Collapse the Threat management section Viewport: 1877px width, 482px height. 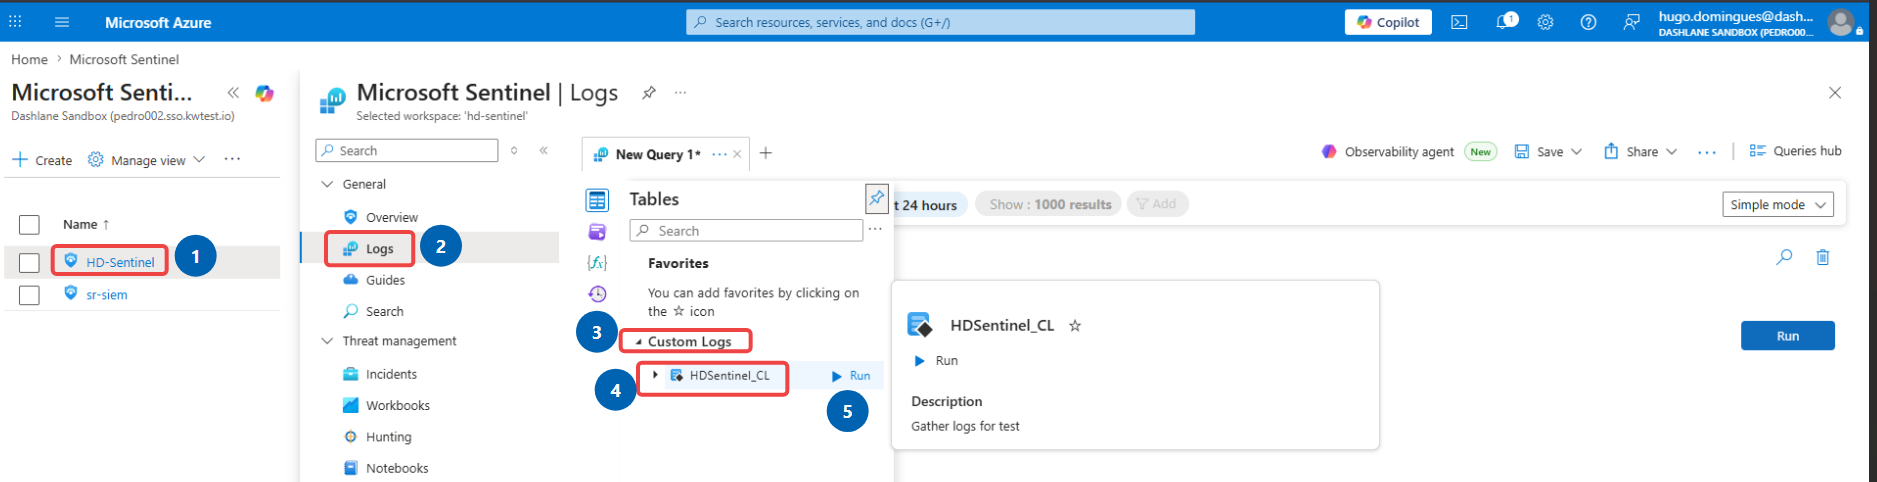(326, 341)
